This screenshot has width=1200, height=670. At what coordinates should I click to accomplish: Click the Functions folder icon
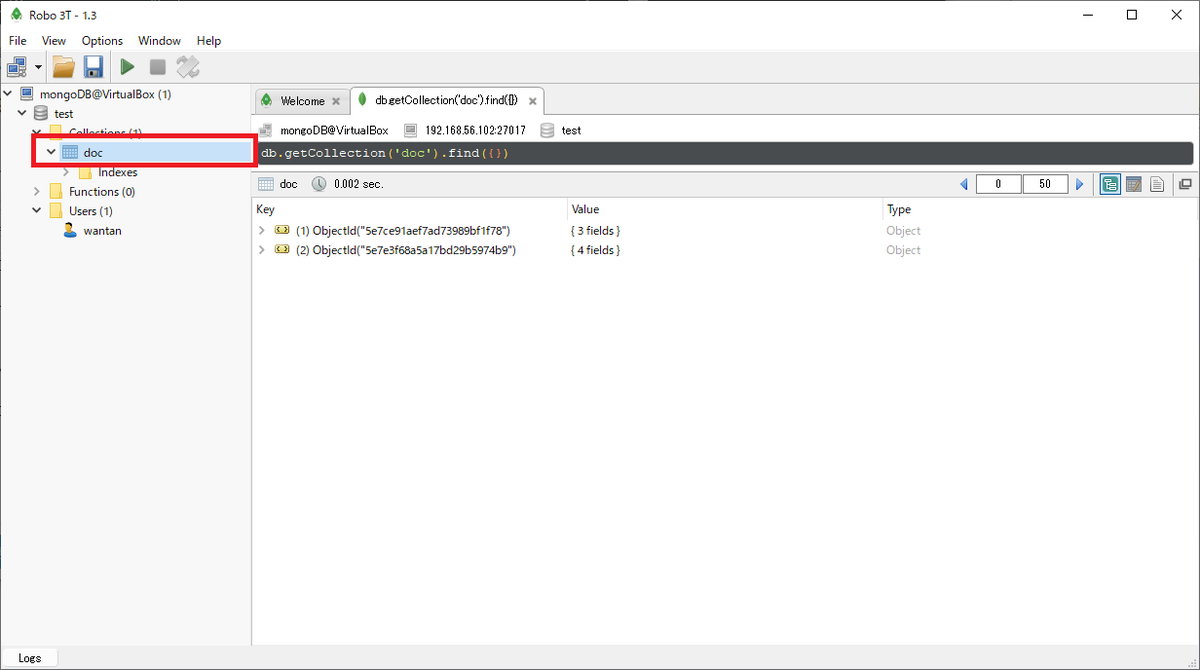point(56,191)
